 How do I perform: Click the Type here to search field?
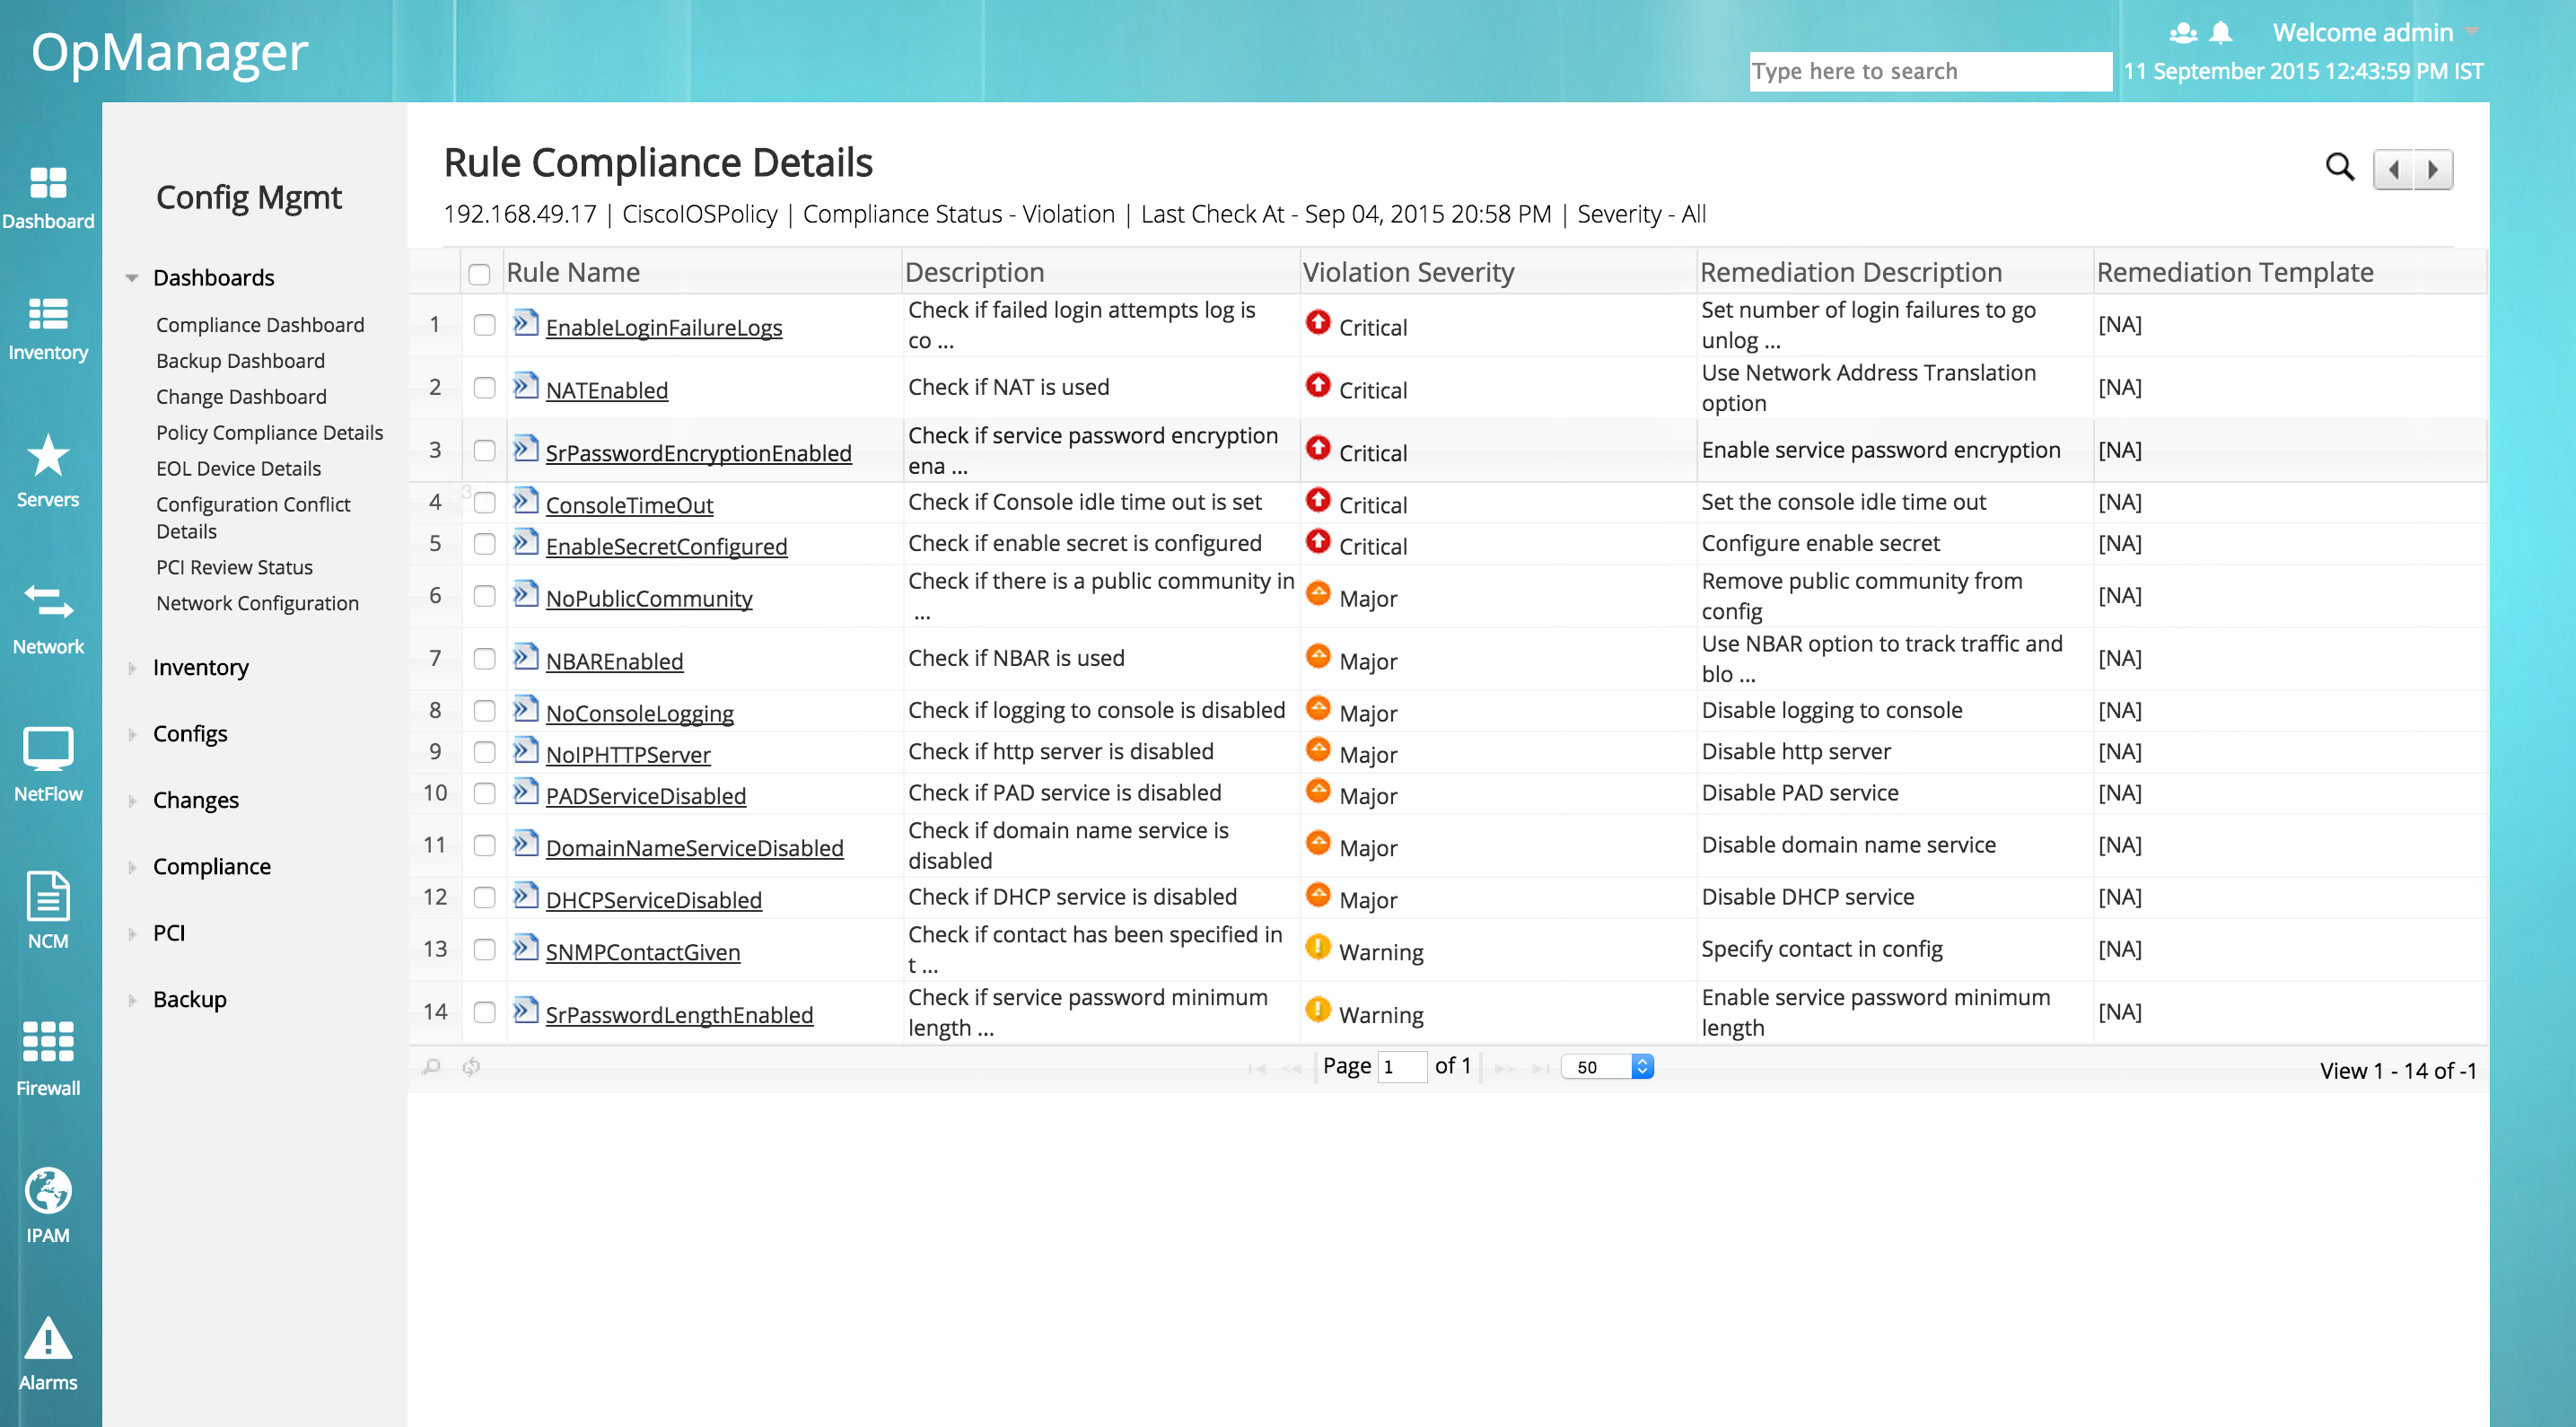pyautogui.click(x=1929, y=71)
